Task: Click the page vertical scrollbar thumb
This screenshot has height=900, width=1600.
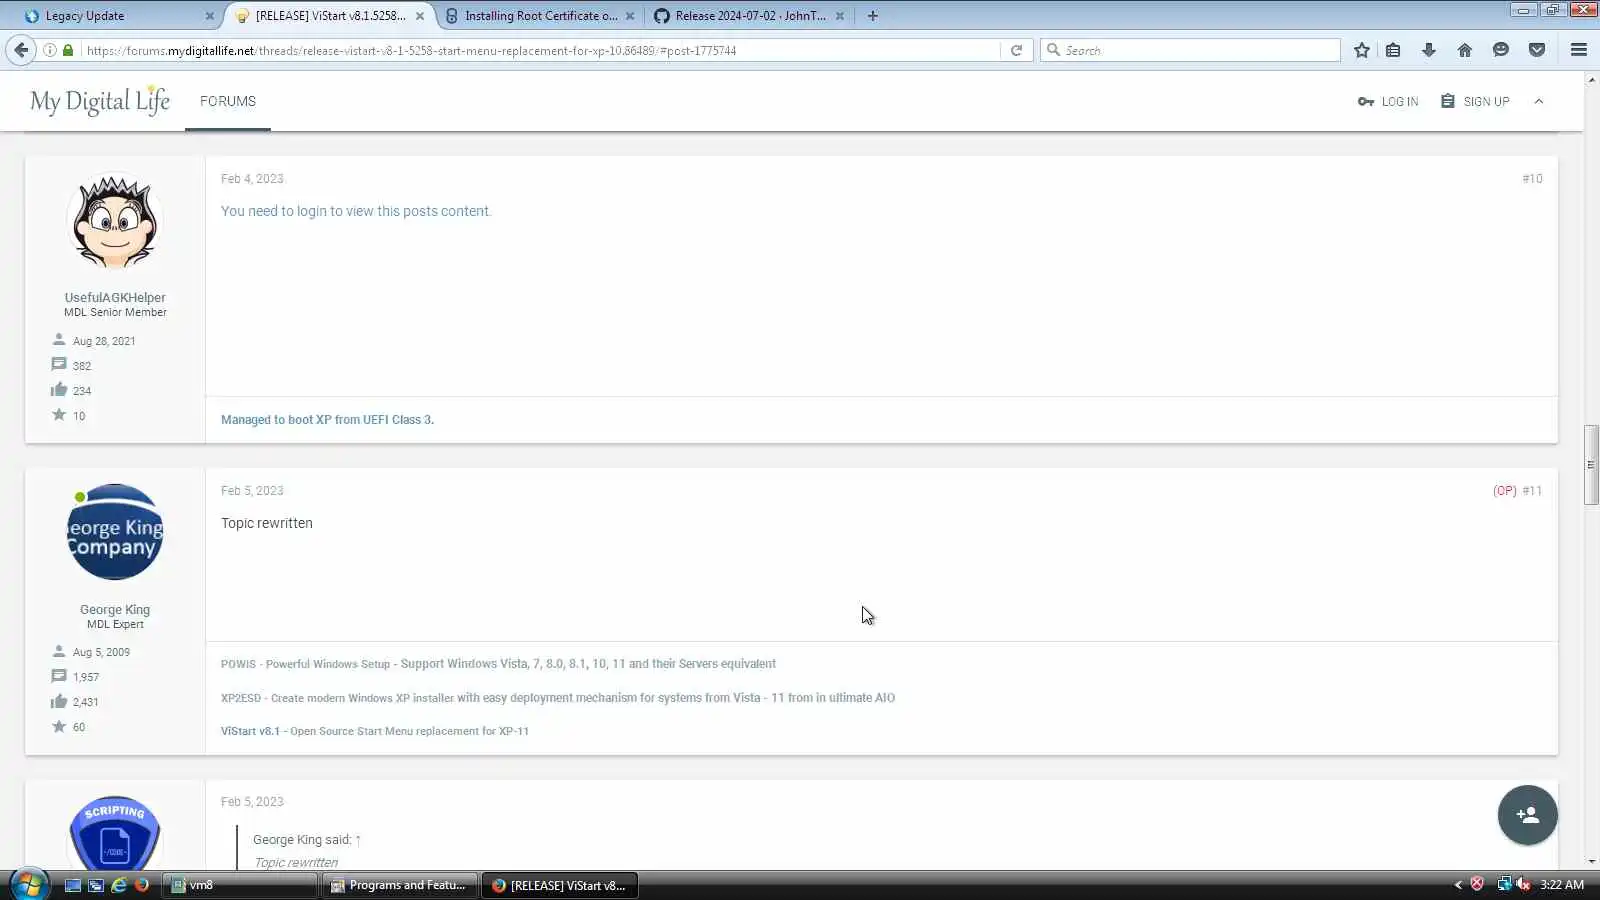Action: point(1591,465)
